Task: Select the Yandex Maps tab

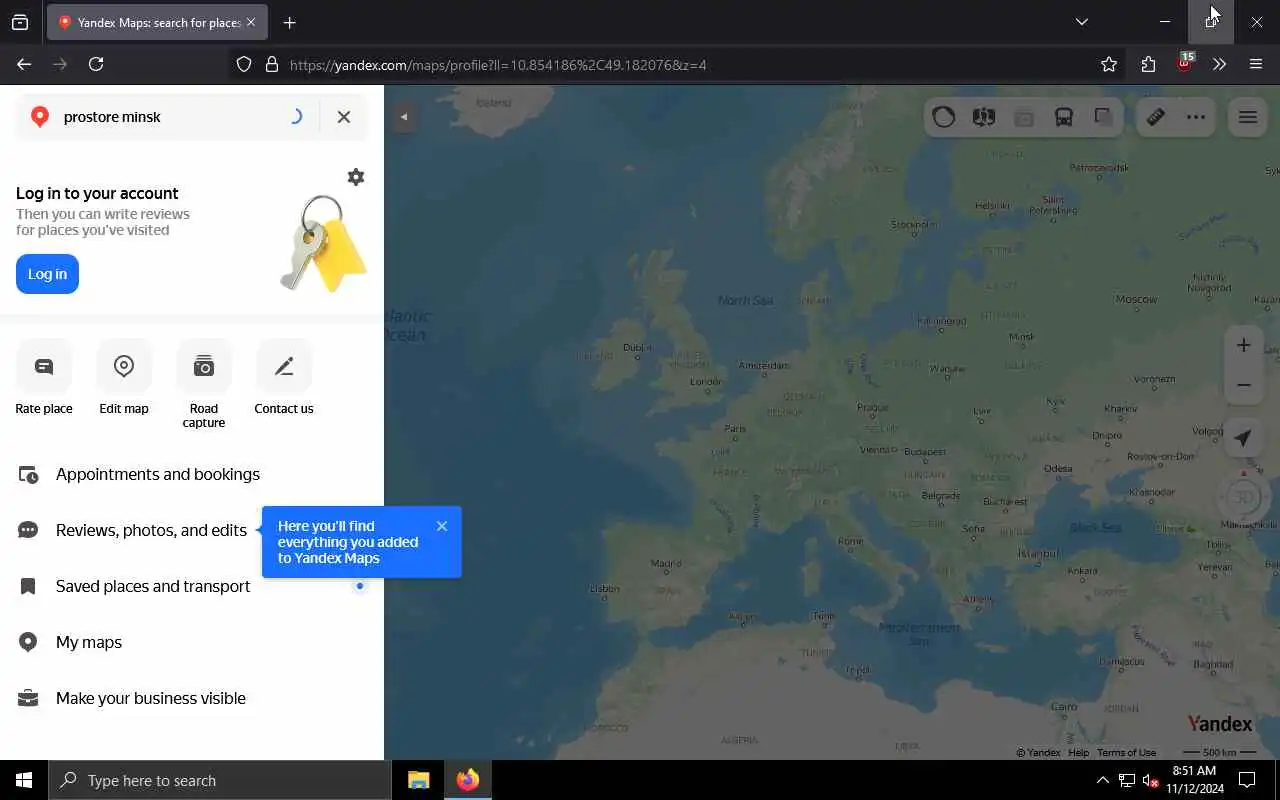Action: [x=157, y=22]
